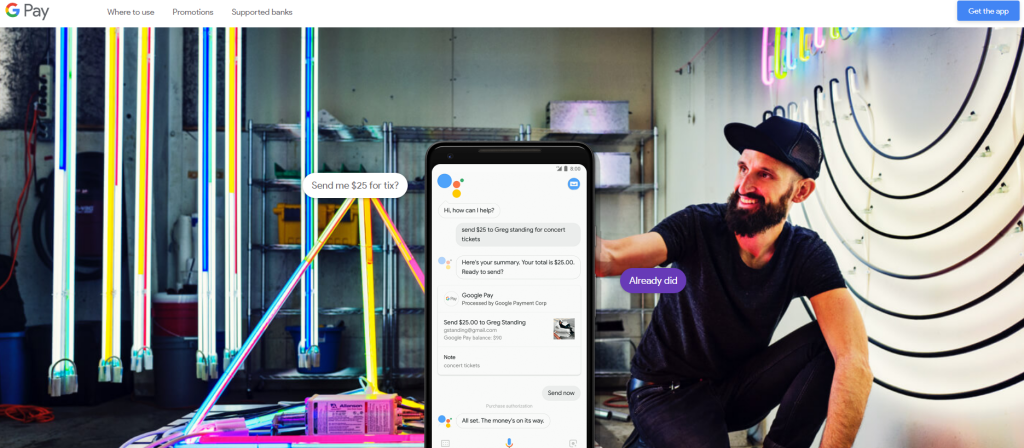Click the Send me $25 for tix bubble
Screen dimensions: 1024x448
pyautogui.click(x=355, y=185)
